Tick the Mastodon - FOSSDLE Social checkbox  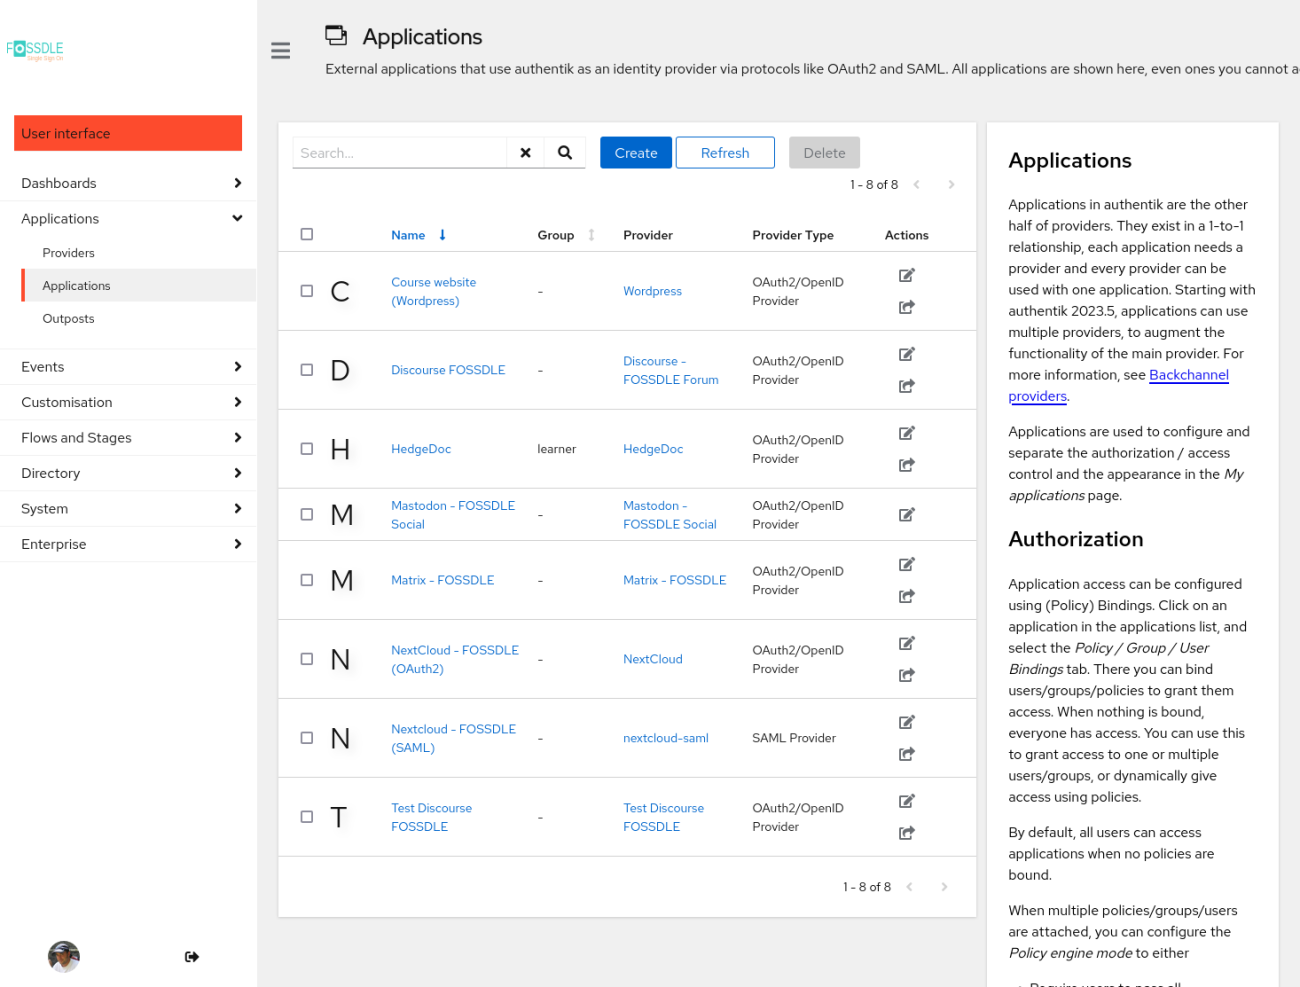(307, 515)
